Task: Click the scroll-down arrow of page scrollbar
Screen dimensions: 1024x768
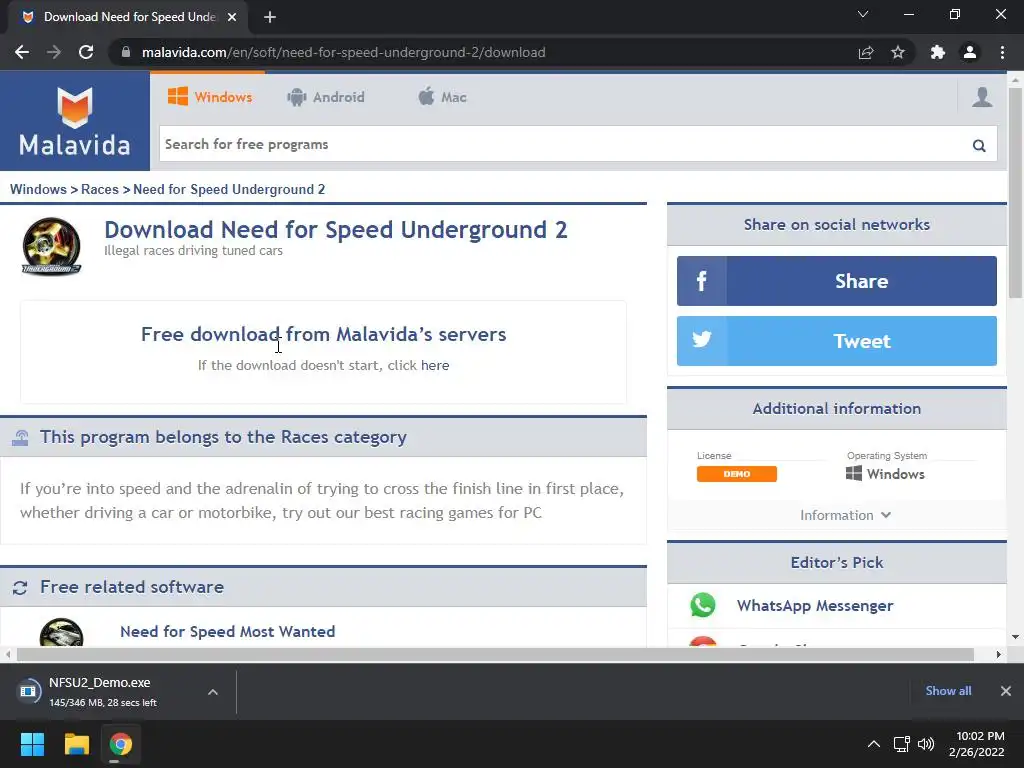Action: 1016,637
